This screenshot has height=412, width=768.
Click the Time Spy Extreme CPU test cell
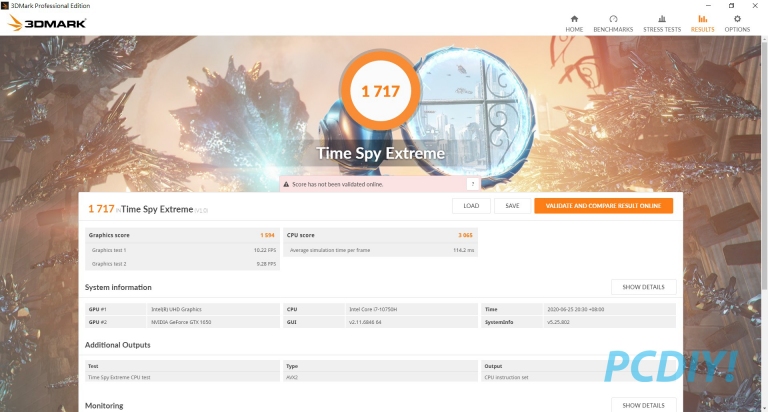119,377
